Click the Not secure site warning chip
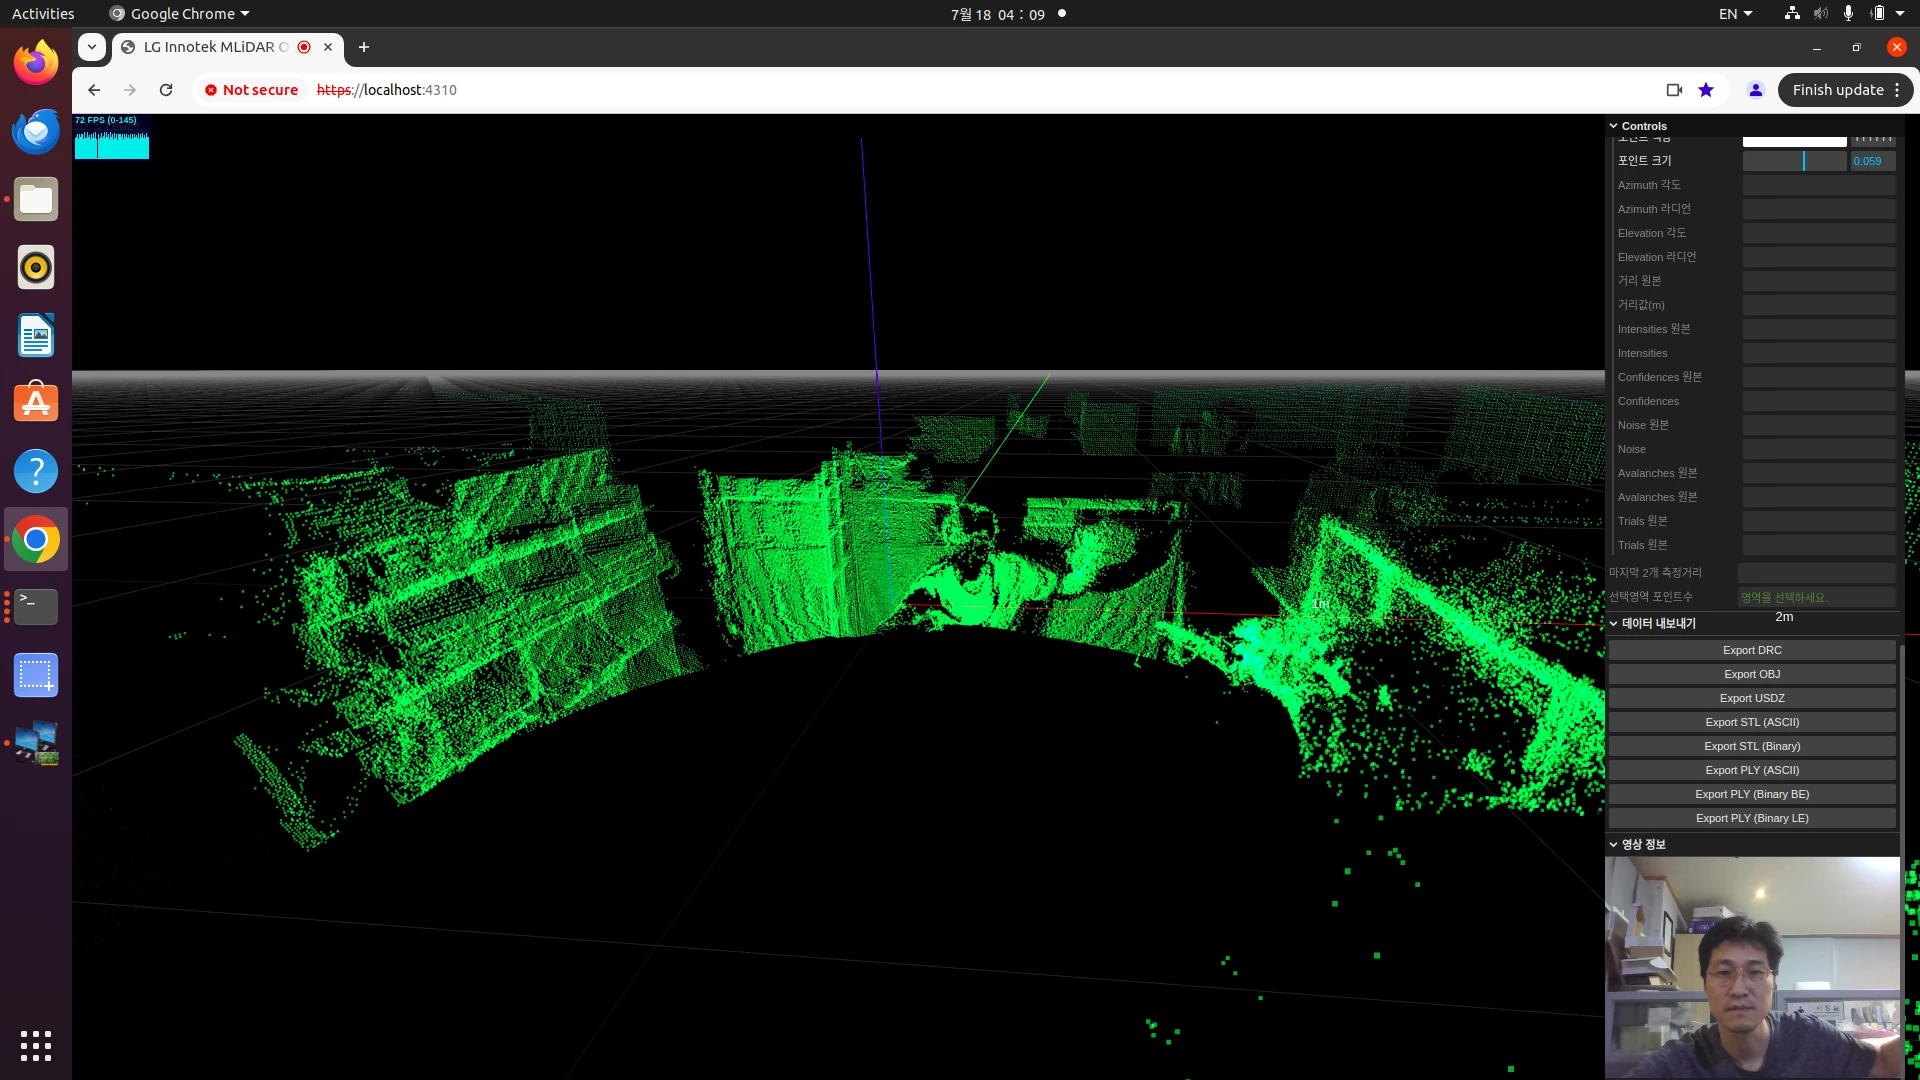The height and width of the screenshot is (1080, 1920). pos(251,90)
